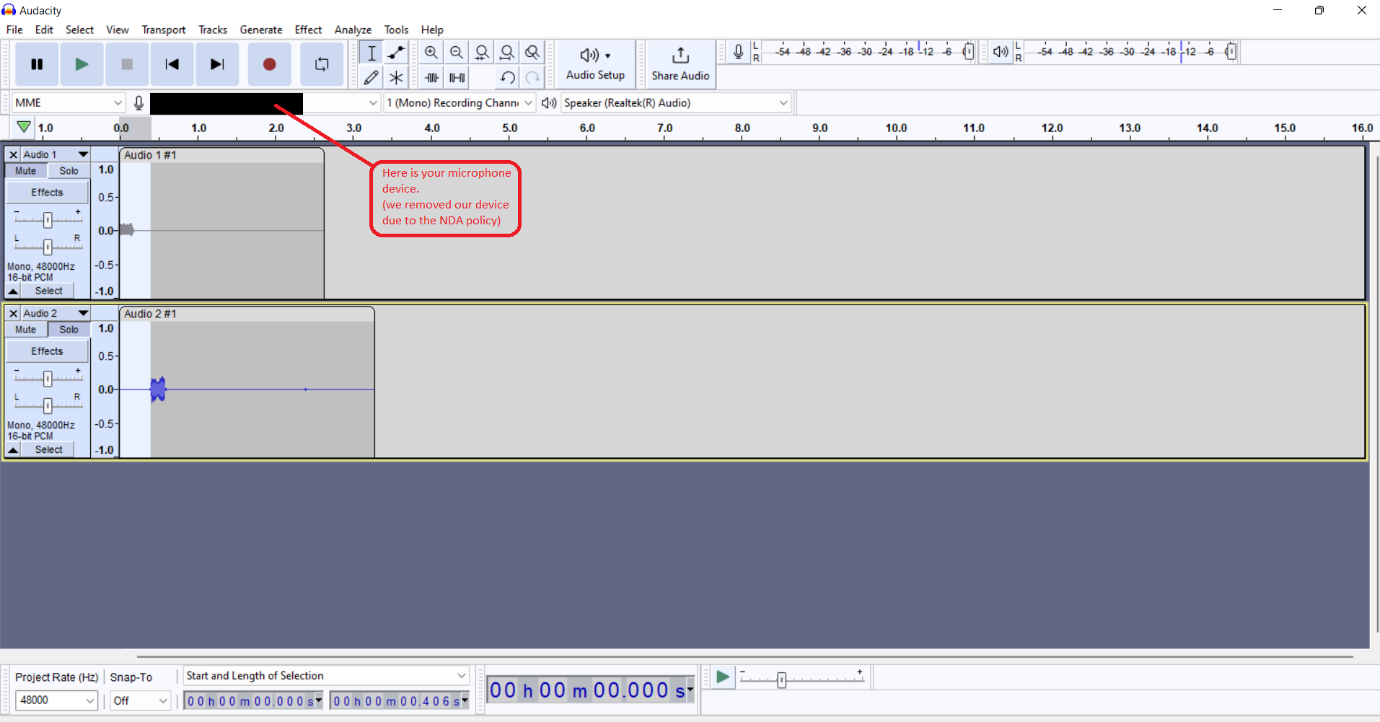Open the Transport menu

point(163,30)
